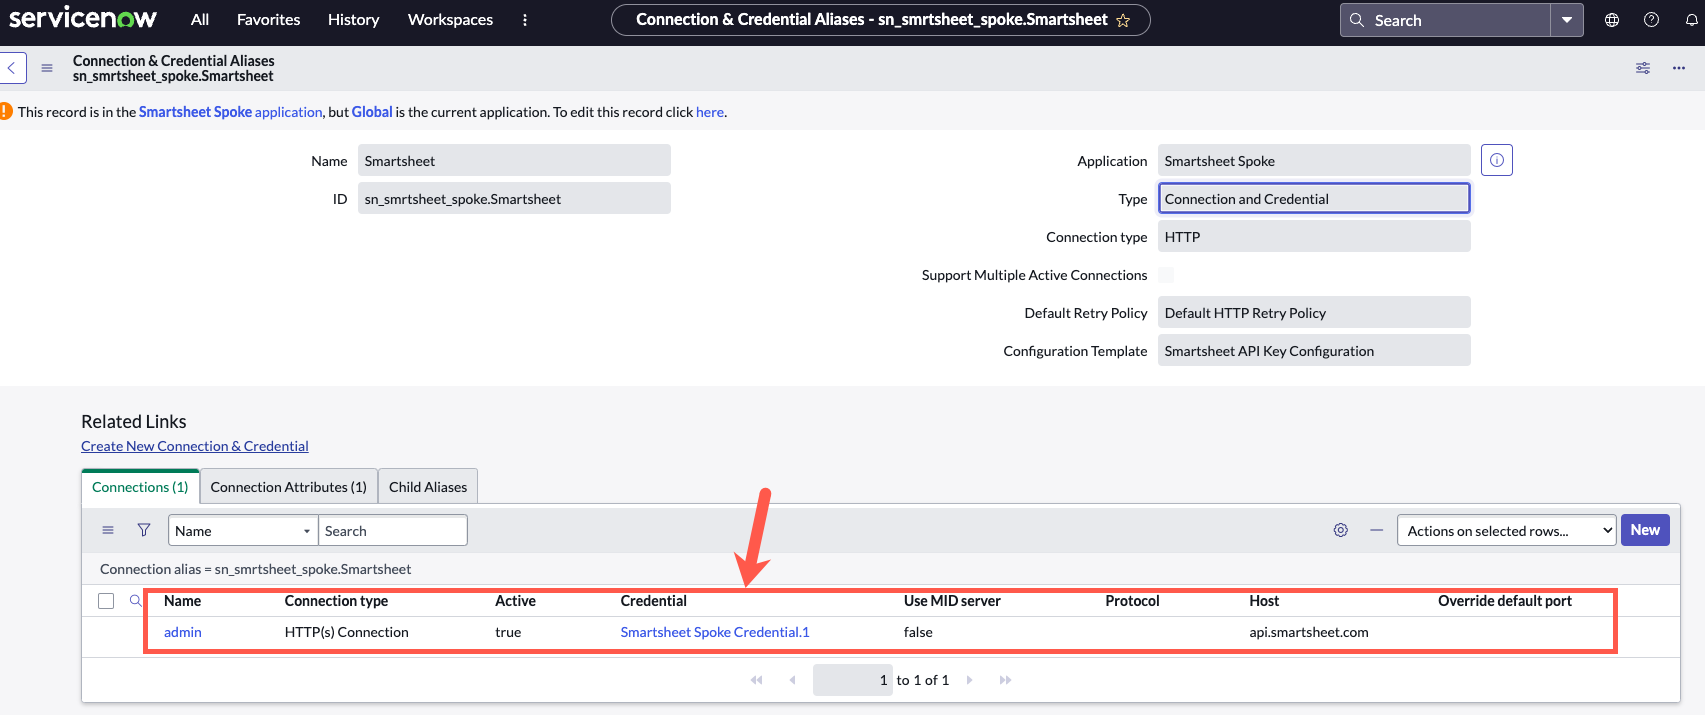Open the Name field search dropdown

click(x=243, y=530)
